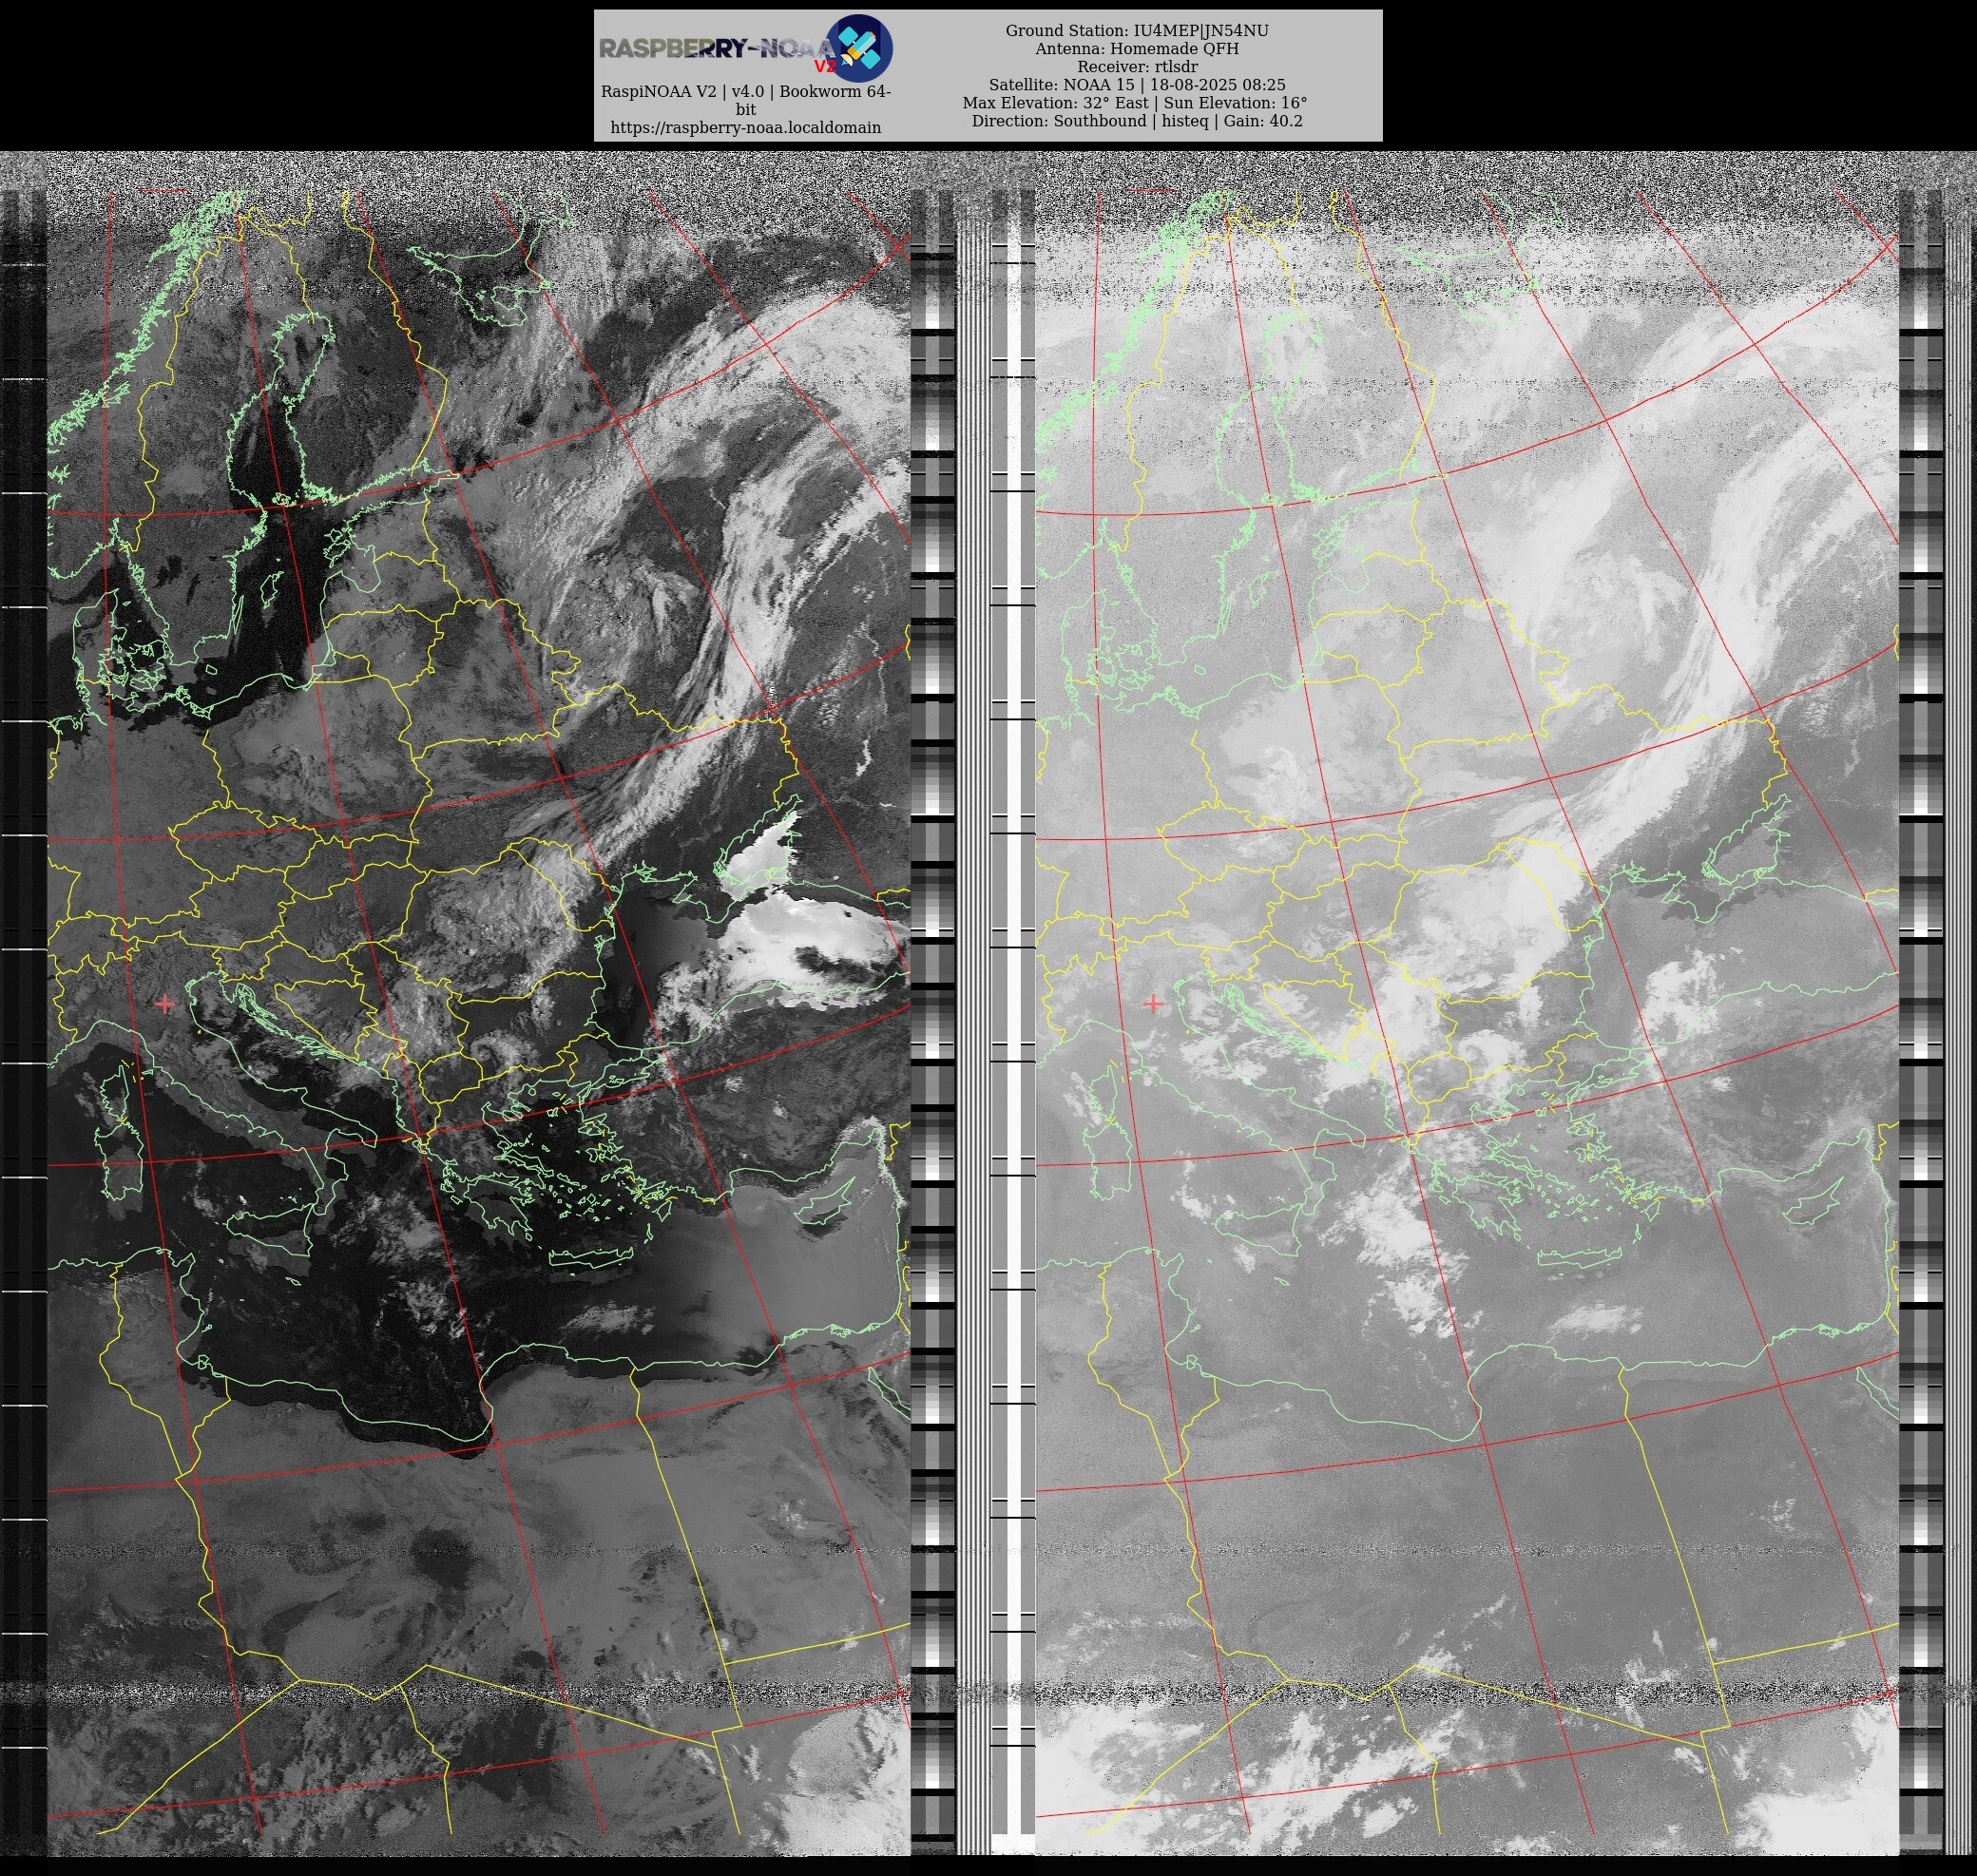Select 'Direction: Southbound | histeq | Gain: 40.2' line
Viewport: 1977px width, 1876px height.
pyautogui.click(x=1137, y=121)
